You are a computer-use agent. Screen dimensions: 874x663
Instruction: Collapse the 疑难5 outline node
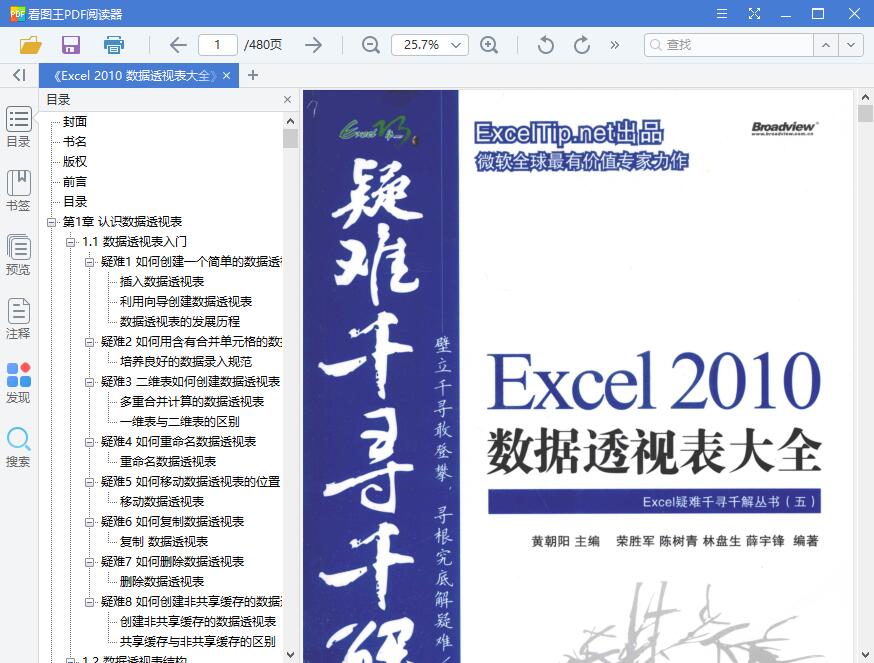(89, 482)
